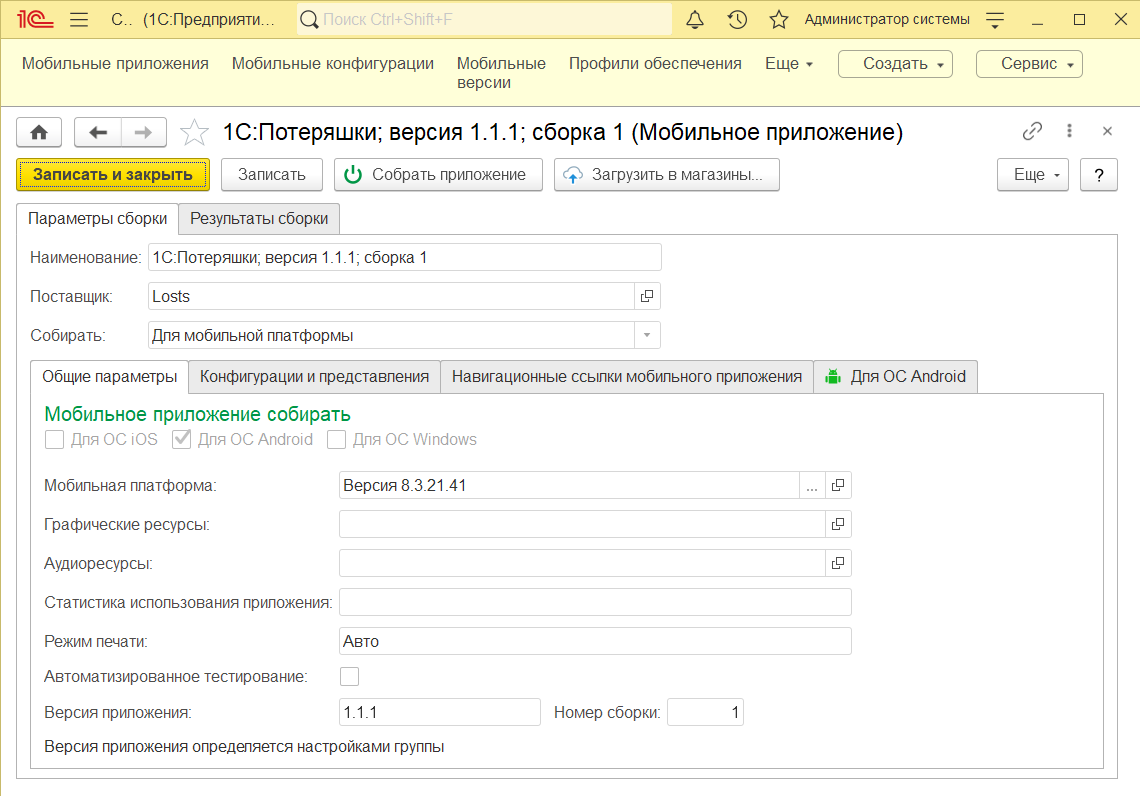Open the notifications bell
This screenshot has width=1140, height=796.
[x=695, y=20]
